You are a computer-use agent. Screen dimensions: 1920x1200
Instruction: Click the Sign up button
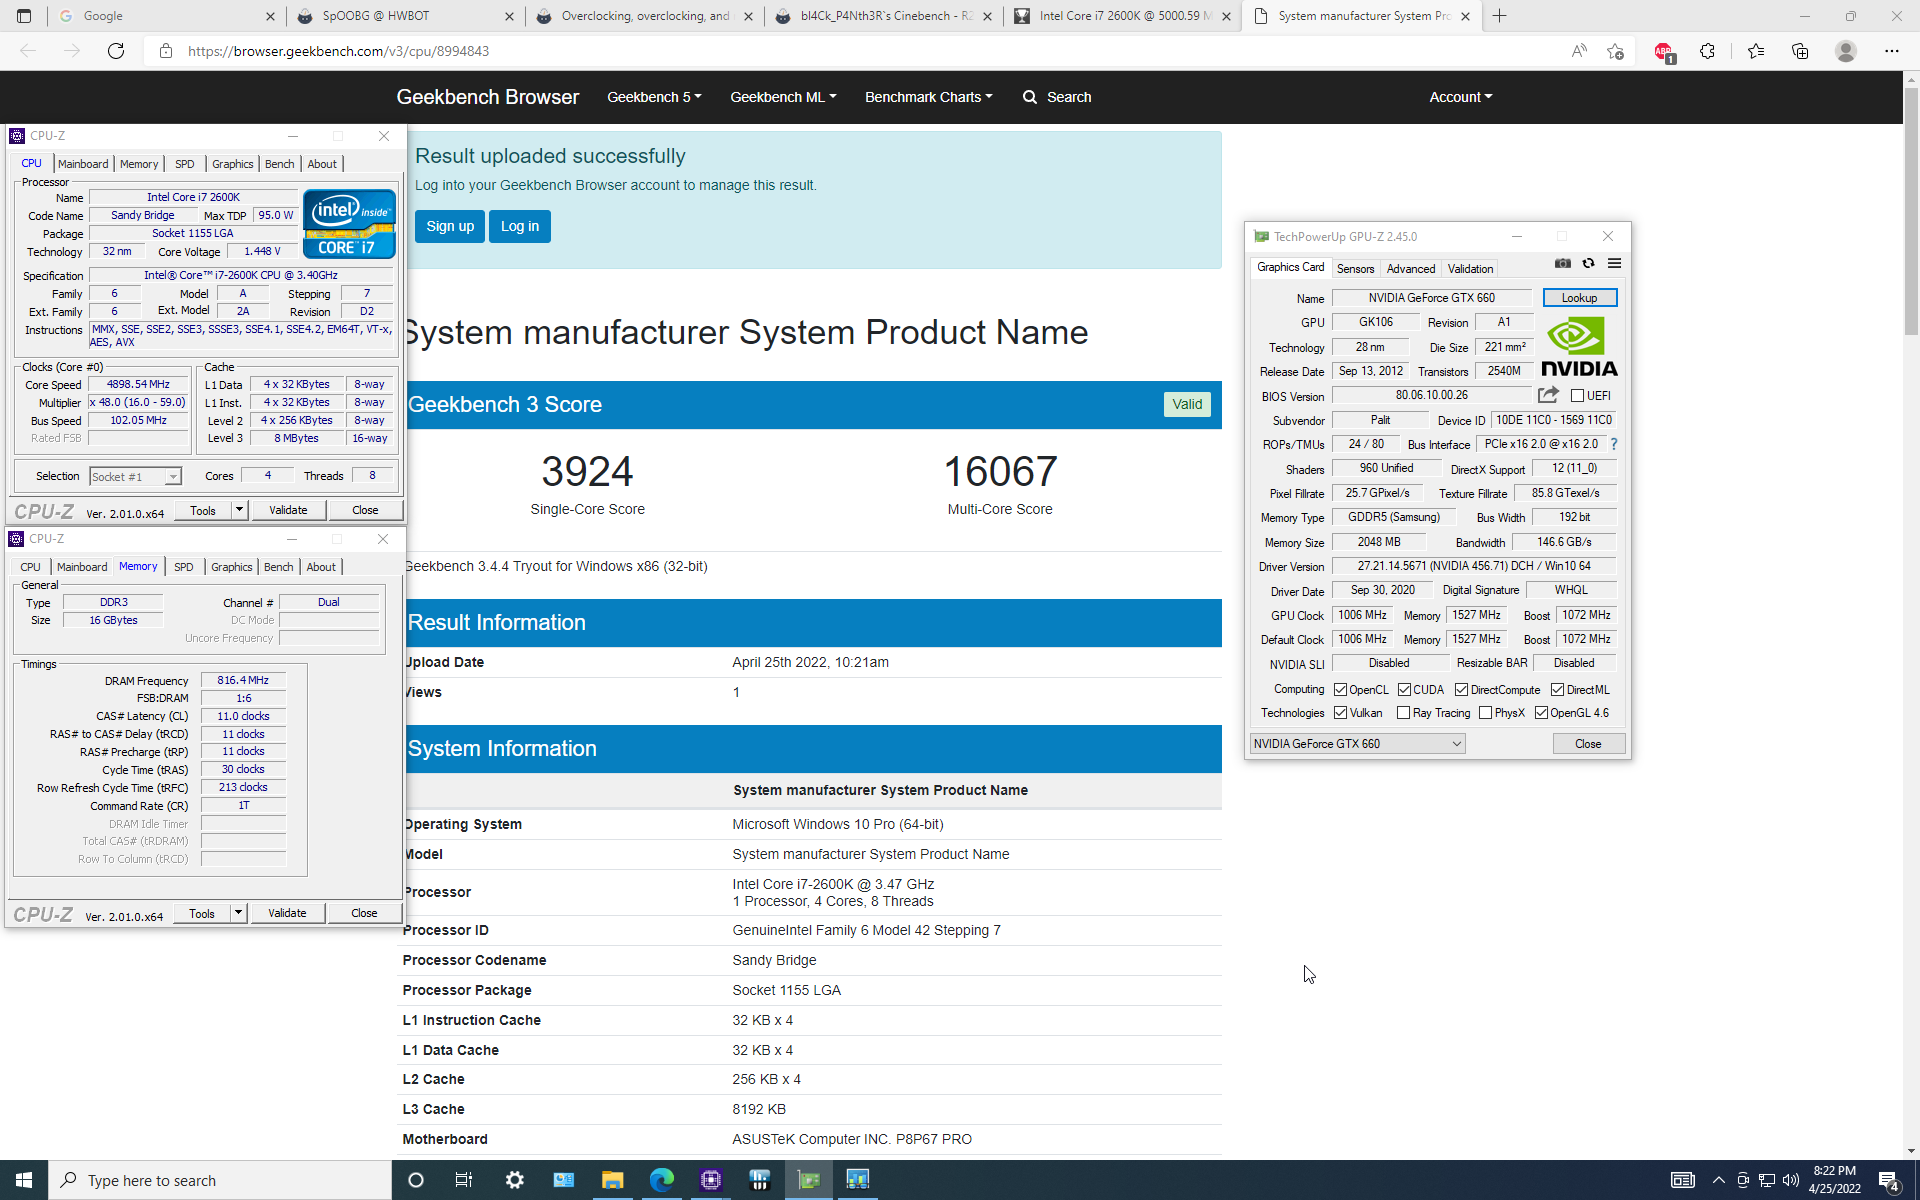[x=450, y=226]
